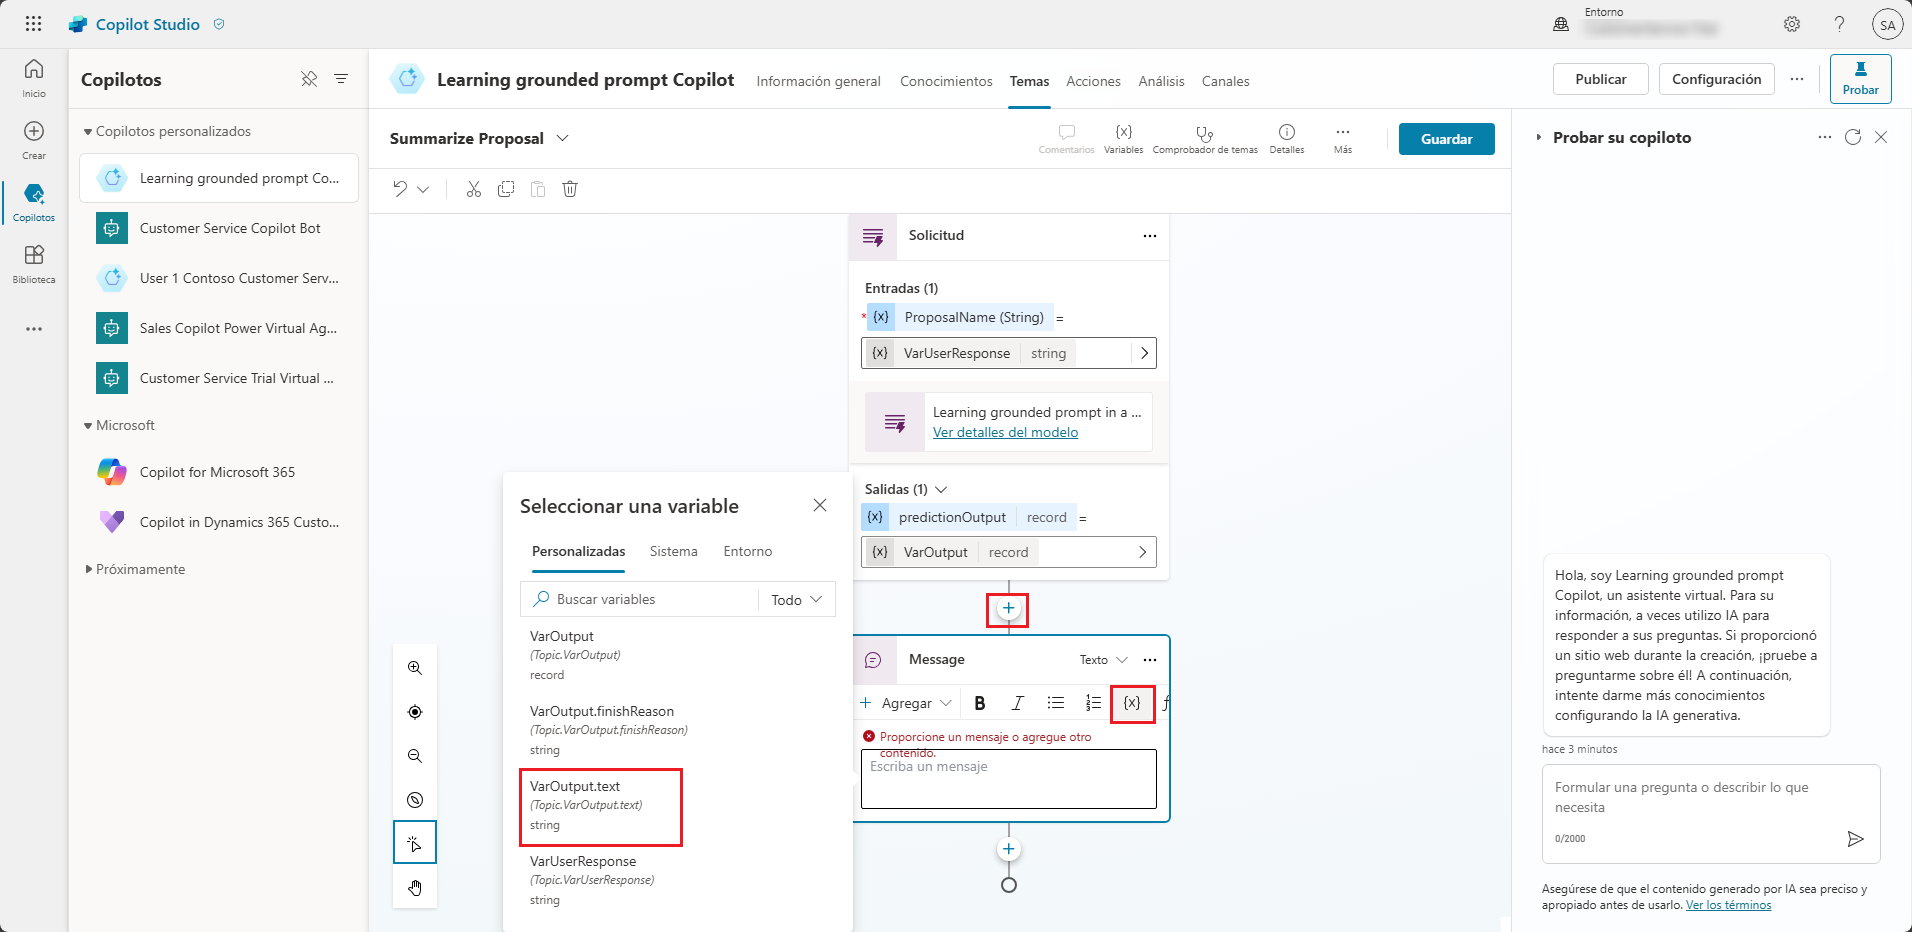This screenshot has width=1912, height=932.
Task: Open Ver detalles del modelo link
Action: coord(1005,432)
